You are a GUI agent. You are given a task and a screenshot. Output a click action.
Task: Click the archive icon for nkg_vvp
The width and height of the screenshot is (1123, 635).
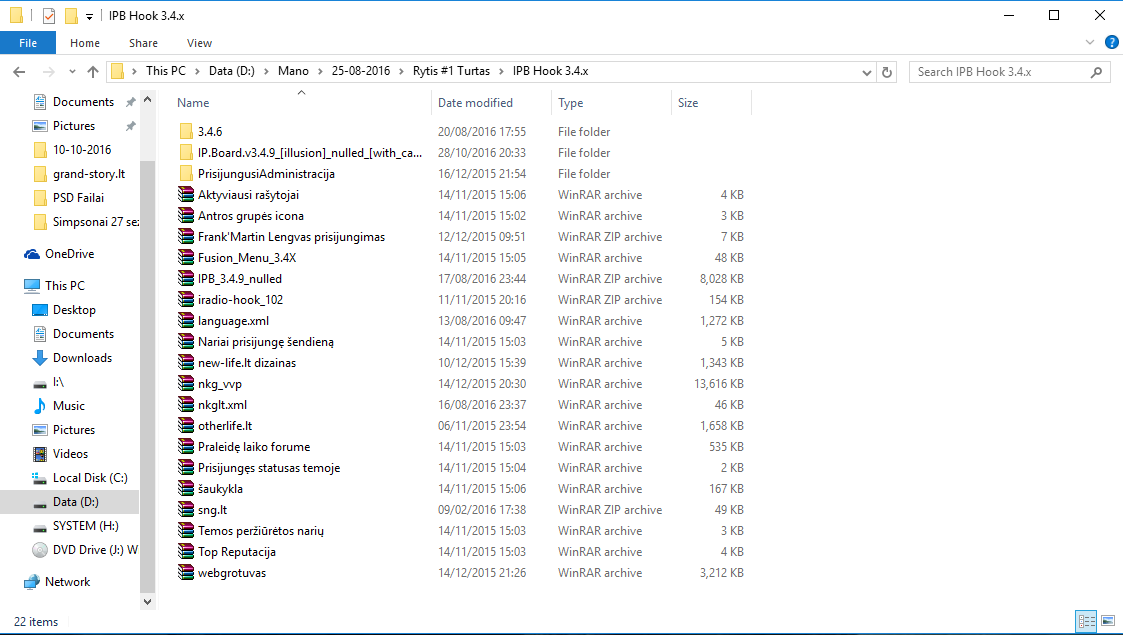186,383
